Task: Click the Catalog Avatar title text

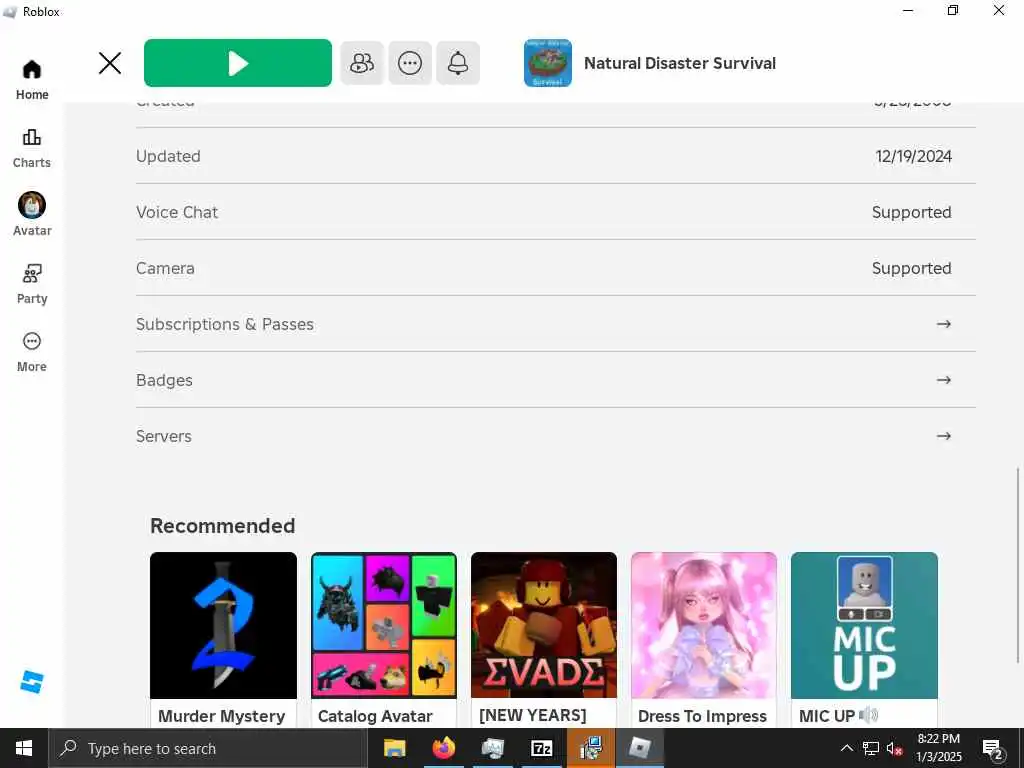Action: (375, 716)
